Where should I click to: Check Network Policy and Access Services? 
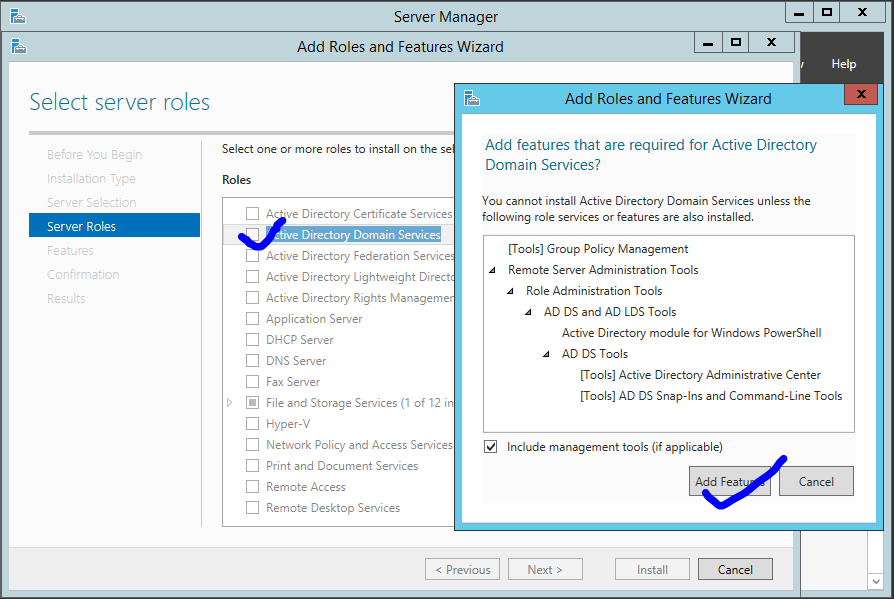pyautogui.click(x=252, y=445)
